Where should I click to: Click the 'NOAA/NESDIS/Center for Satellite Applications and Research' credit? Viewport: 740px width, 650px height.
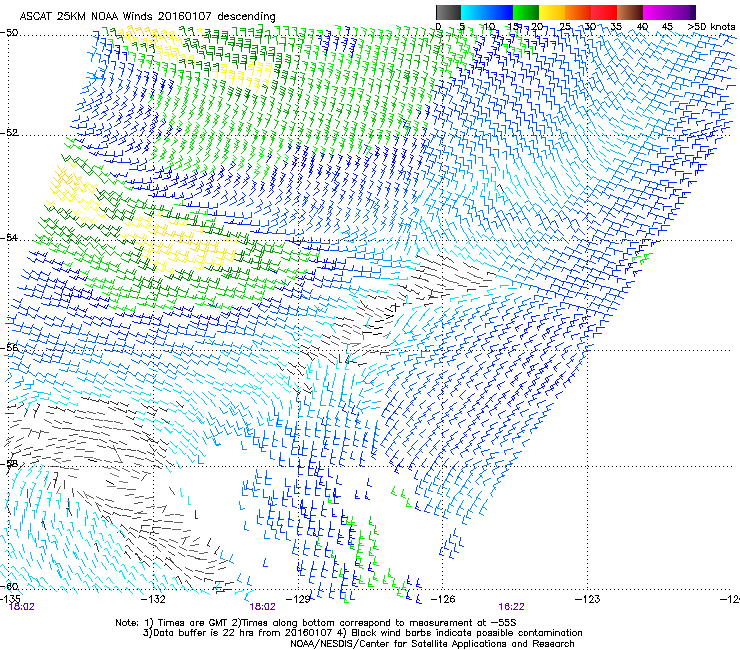(432, 643)
